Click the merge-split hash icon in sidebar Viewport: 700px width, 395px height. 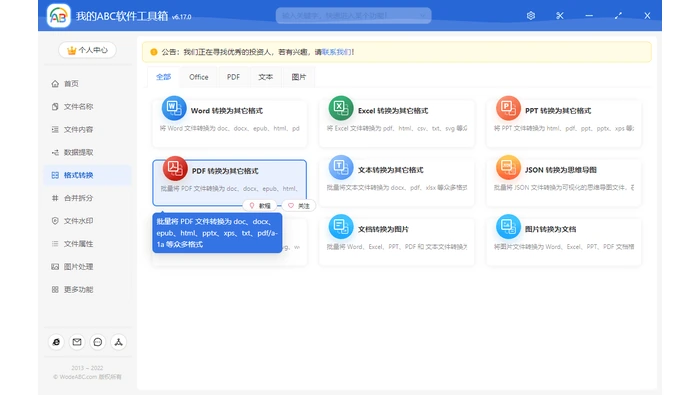tap(55, 198)
